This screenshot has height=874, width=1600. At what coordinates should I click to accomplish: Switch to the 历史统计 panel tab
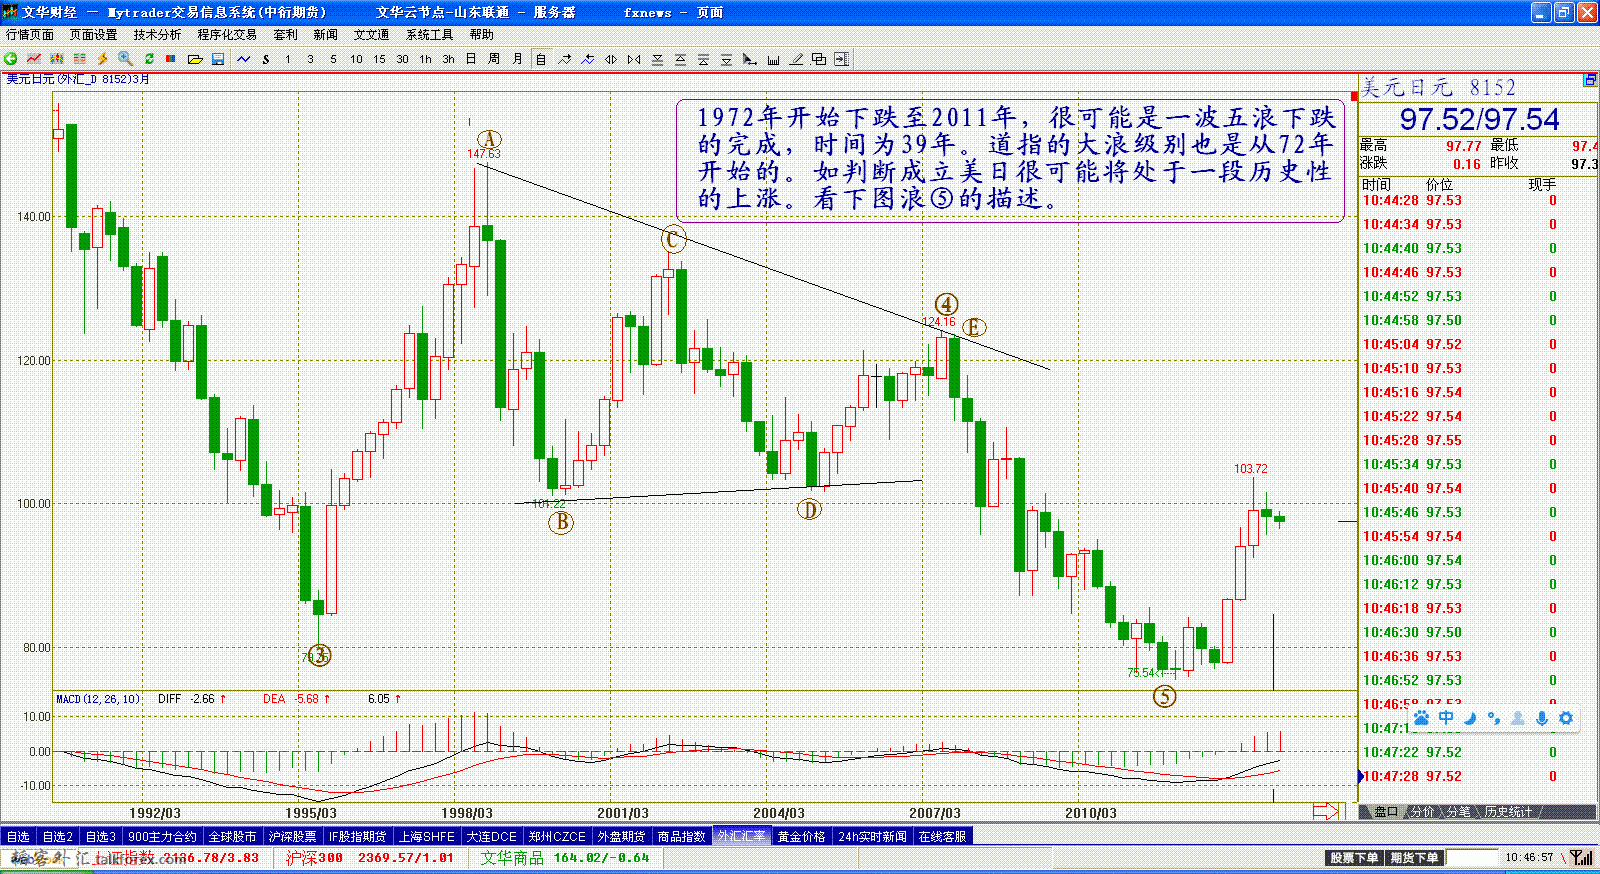pyautogui.click(x=1508, y=811)
